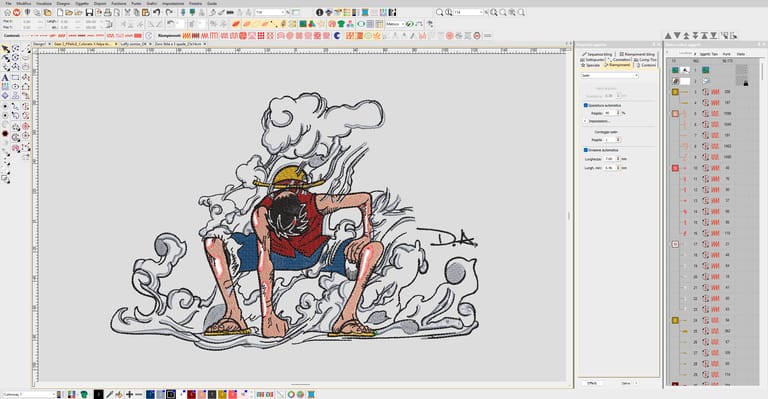The height and width of the screenshot is (399, 768).
Task: Choose the satin fill stitch icon
Action: coord(187,36)
